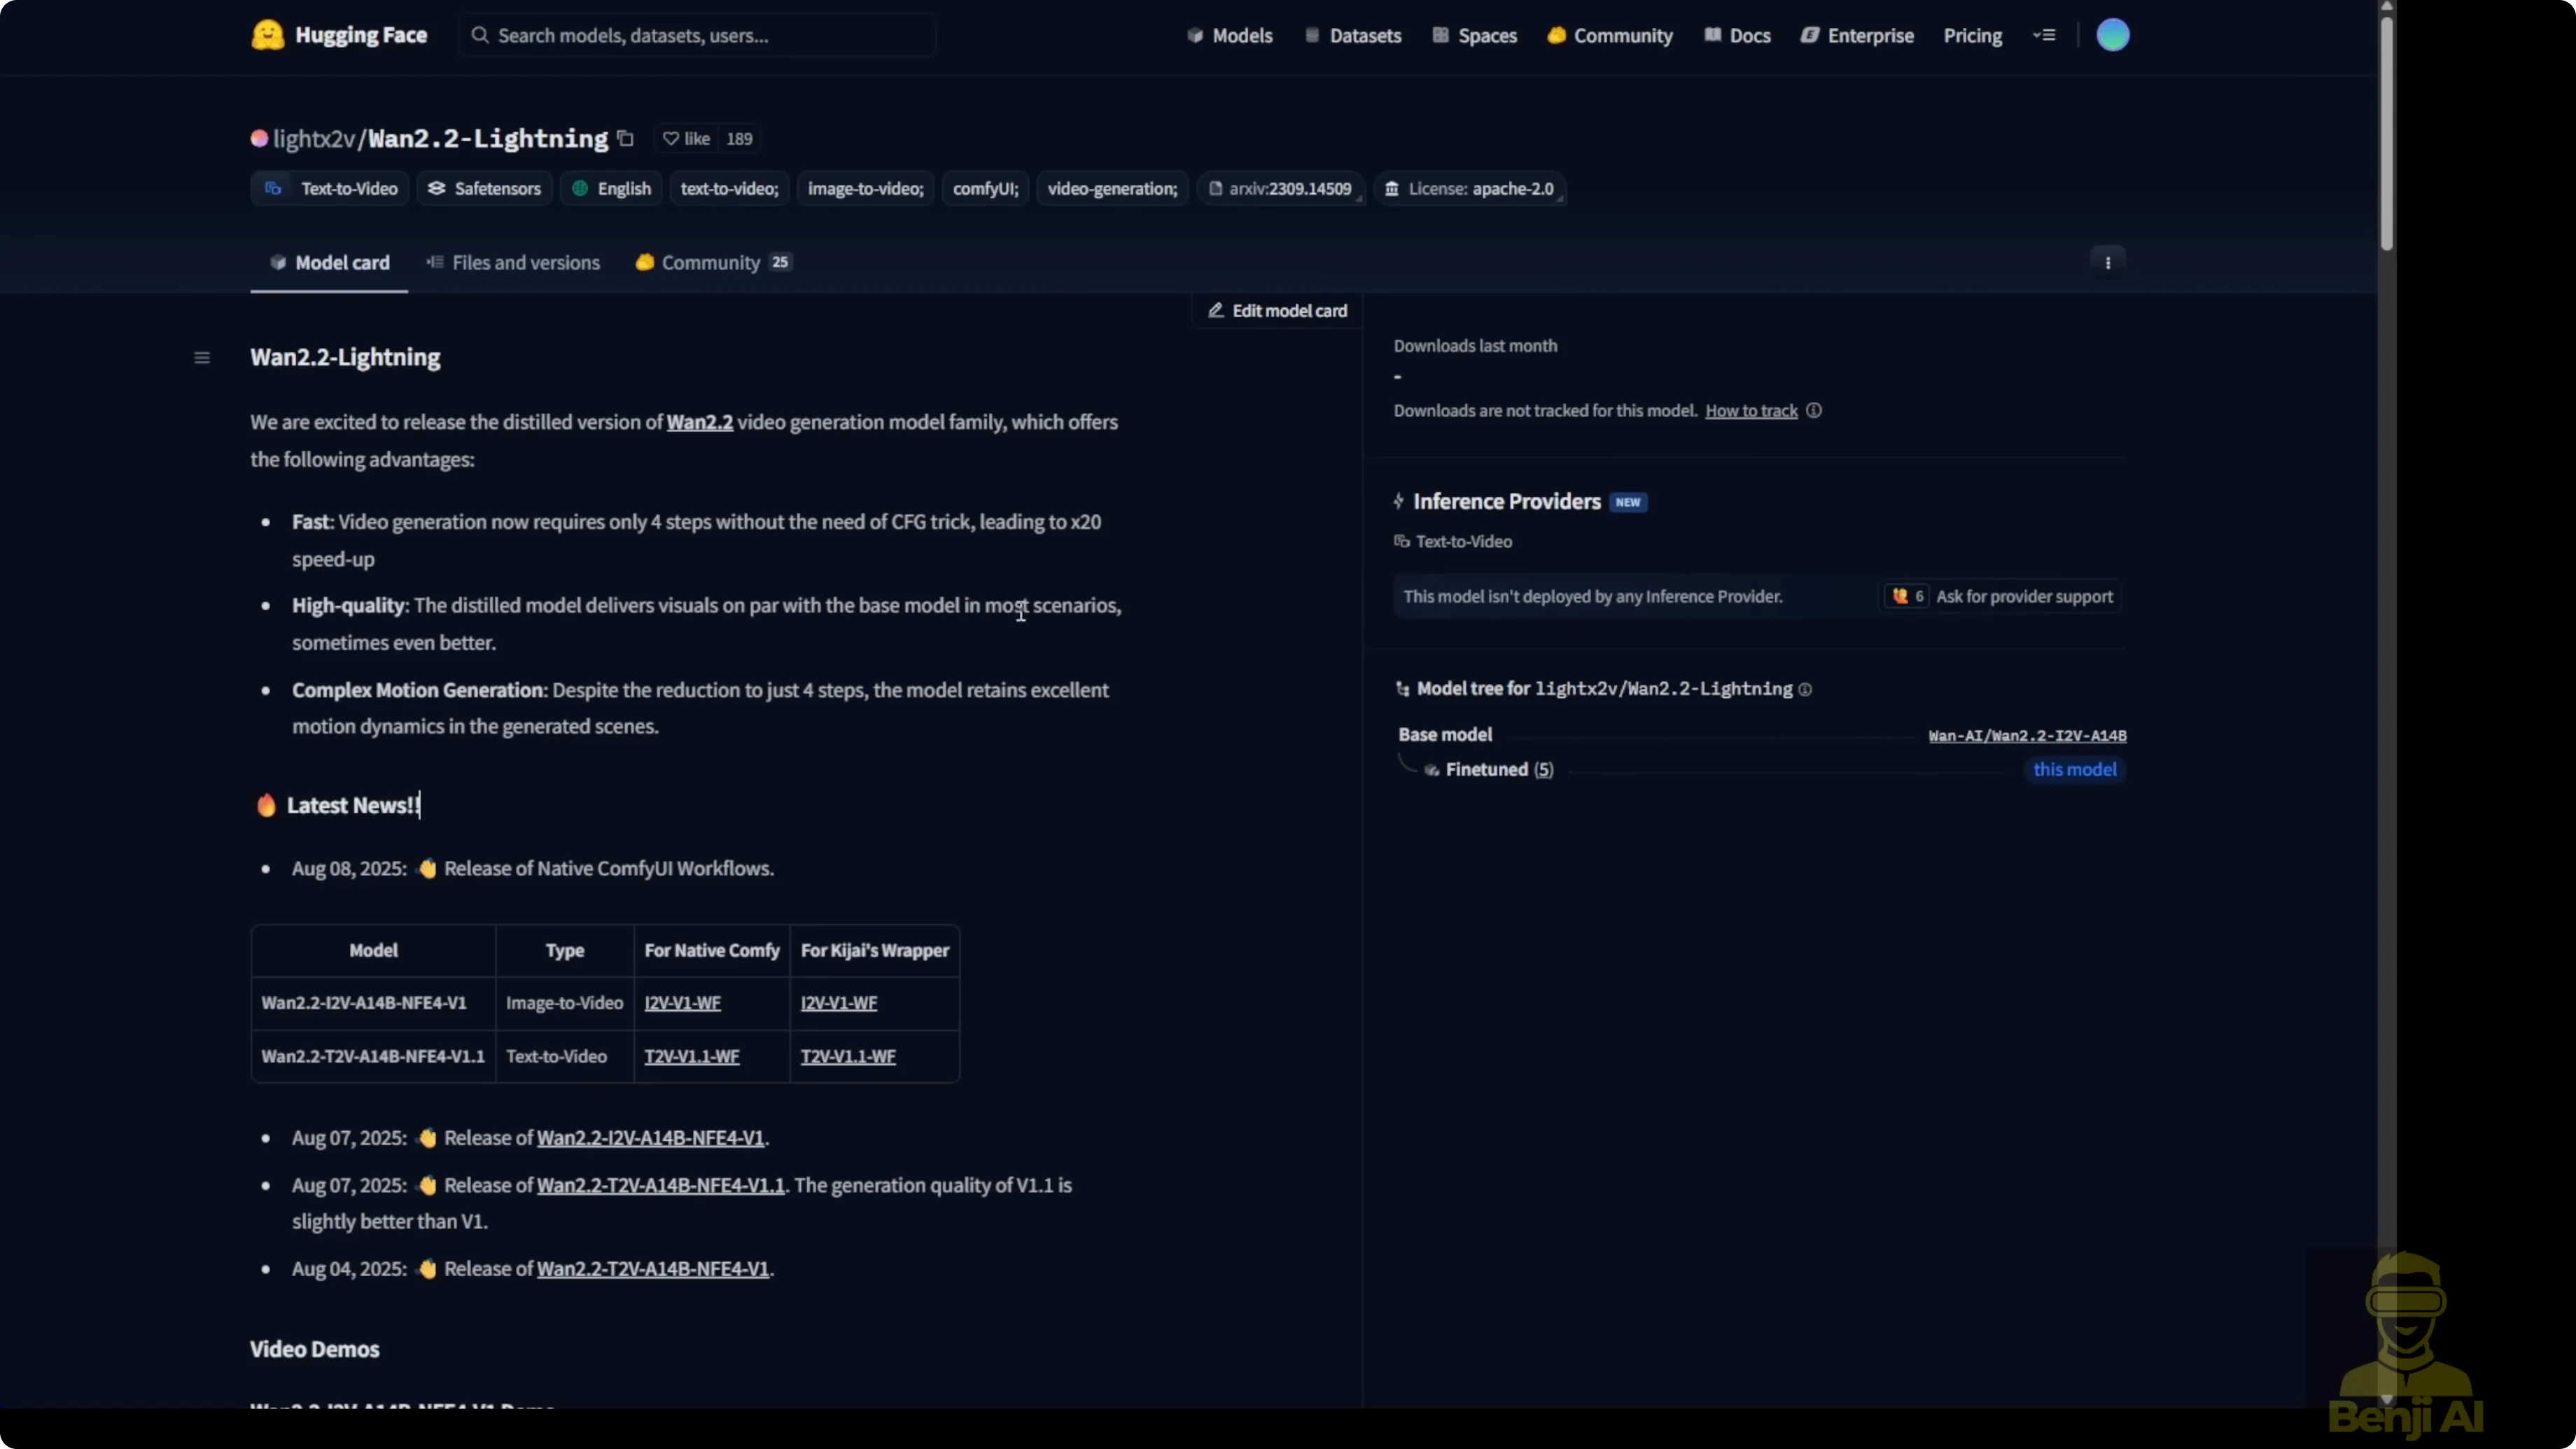Click the model tree info icon
2576x1449 pixels.
click(x=1805, y=689)
